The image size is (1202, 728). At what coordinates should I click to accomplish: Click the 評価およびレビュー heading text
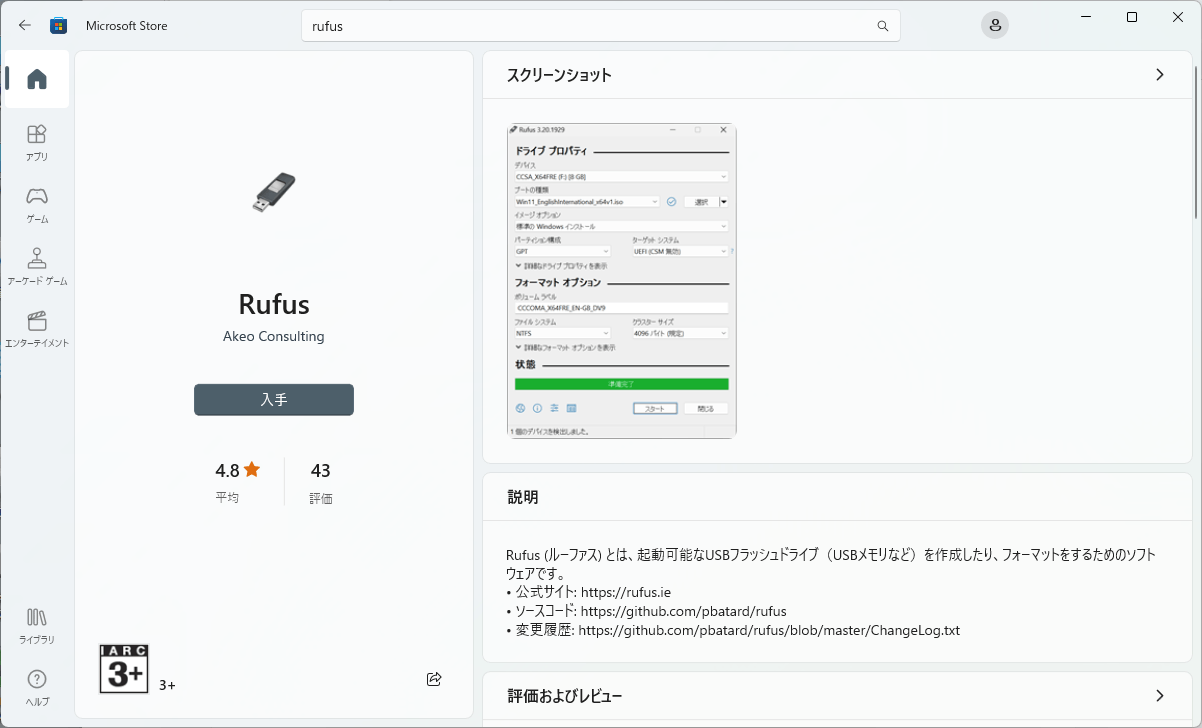click(x=565, y=695)
